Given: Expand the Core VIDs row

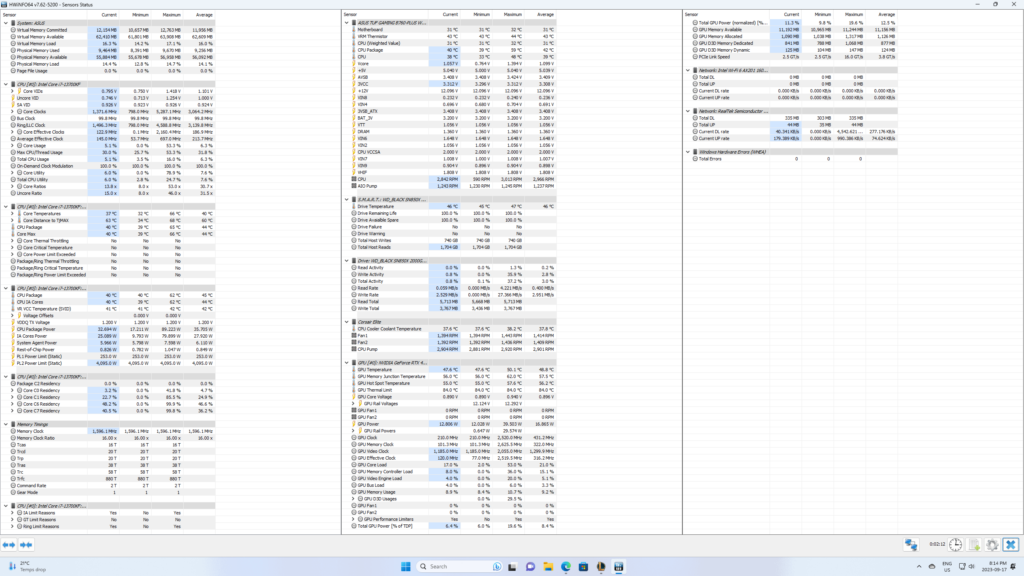Looking at the screenshot, I should [x=12, y=91].
